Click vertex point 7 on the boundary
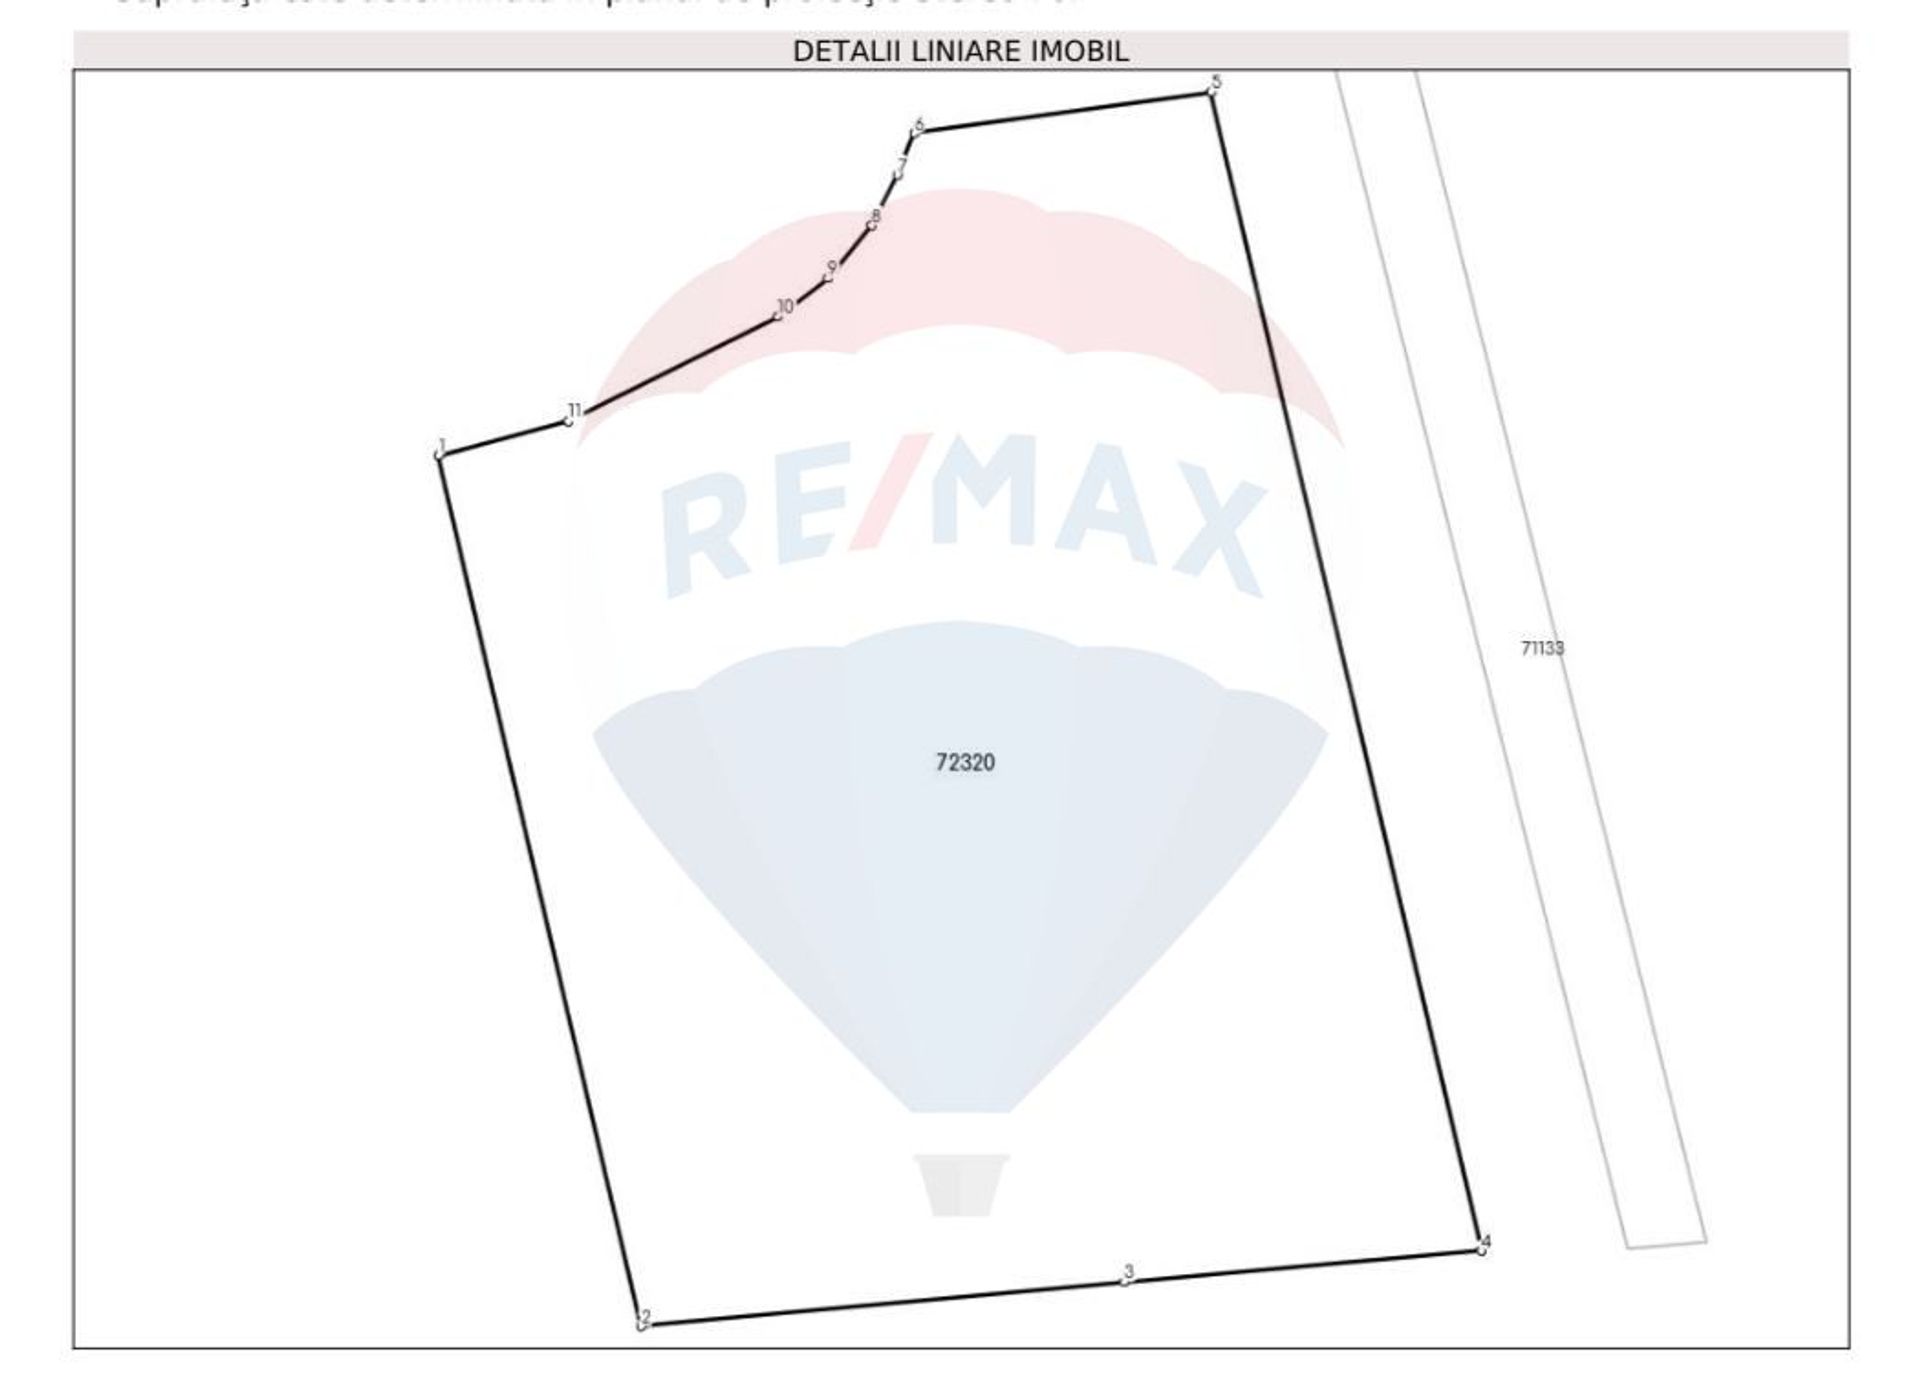The width and height of the screenshot is (1920, 1400). 898,174
